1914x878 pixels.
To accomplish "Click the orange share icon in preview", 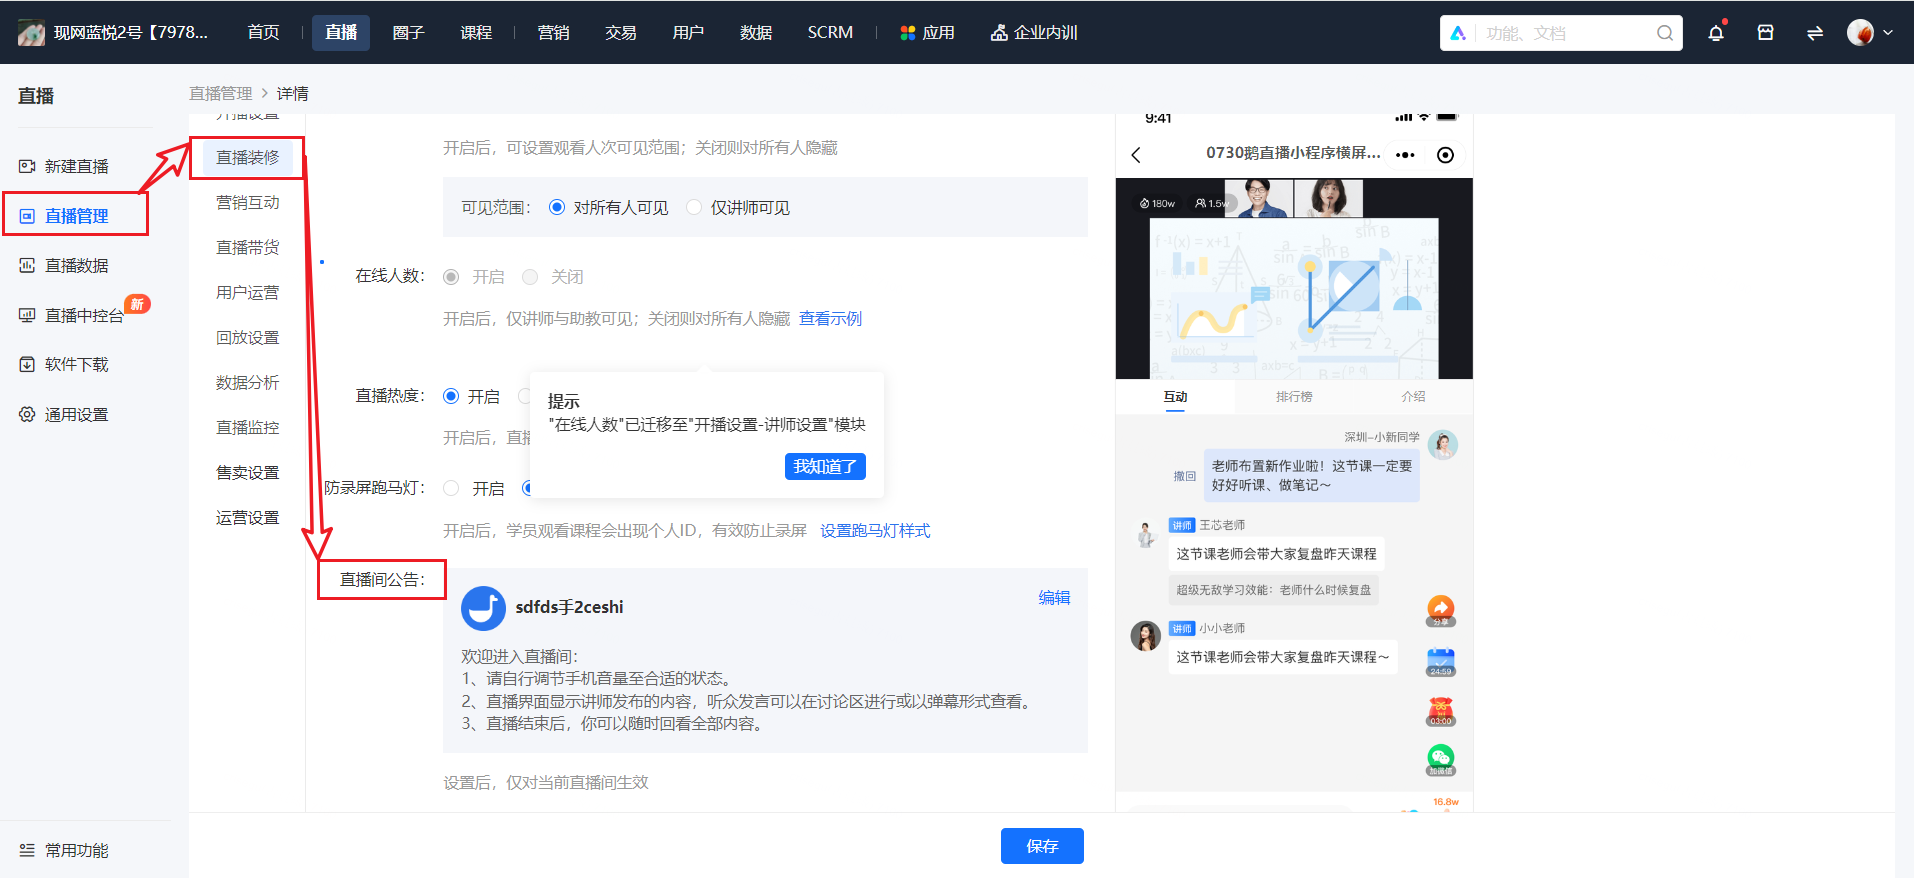I will (1440, 610).
